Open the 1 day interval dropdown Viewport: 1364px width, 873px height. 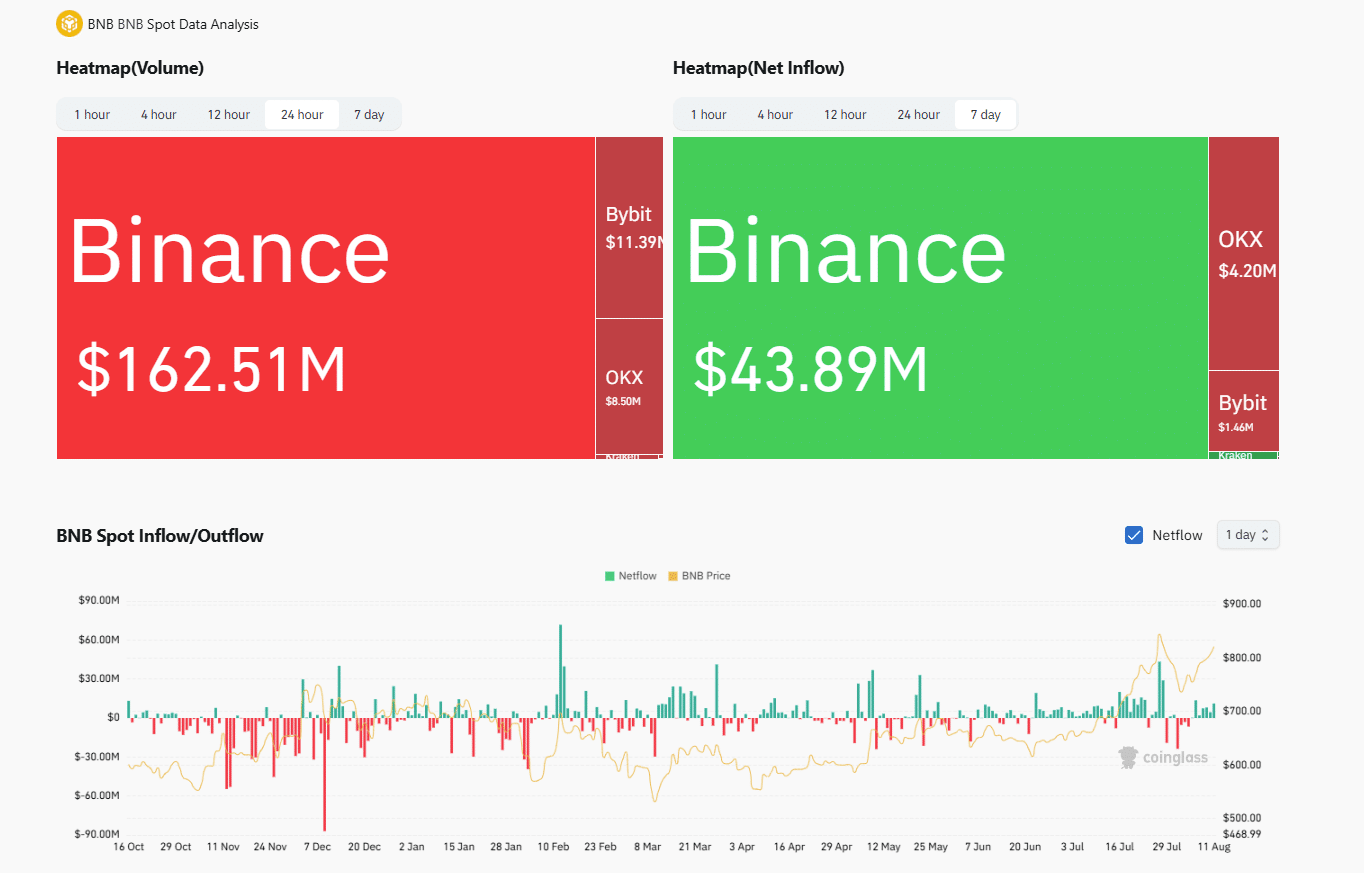[x=1248, y=535]
